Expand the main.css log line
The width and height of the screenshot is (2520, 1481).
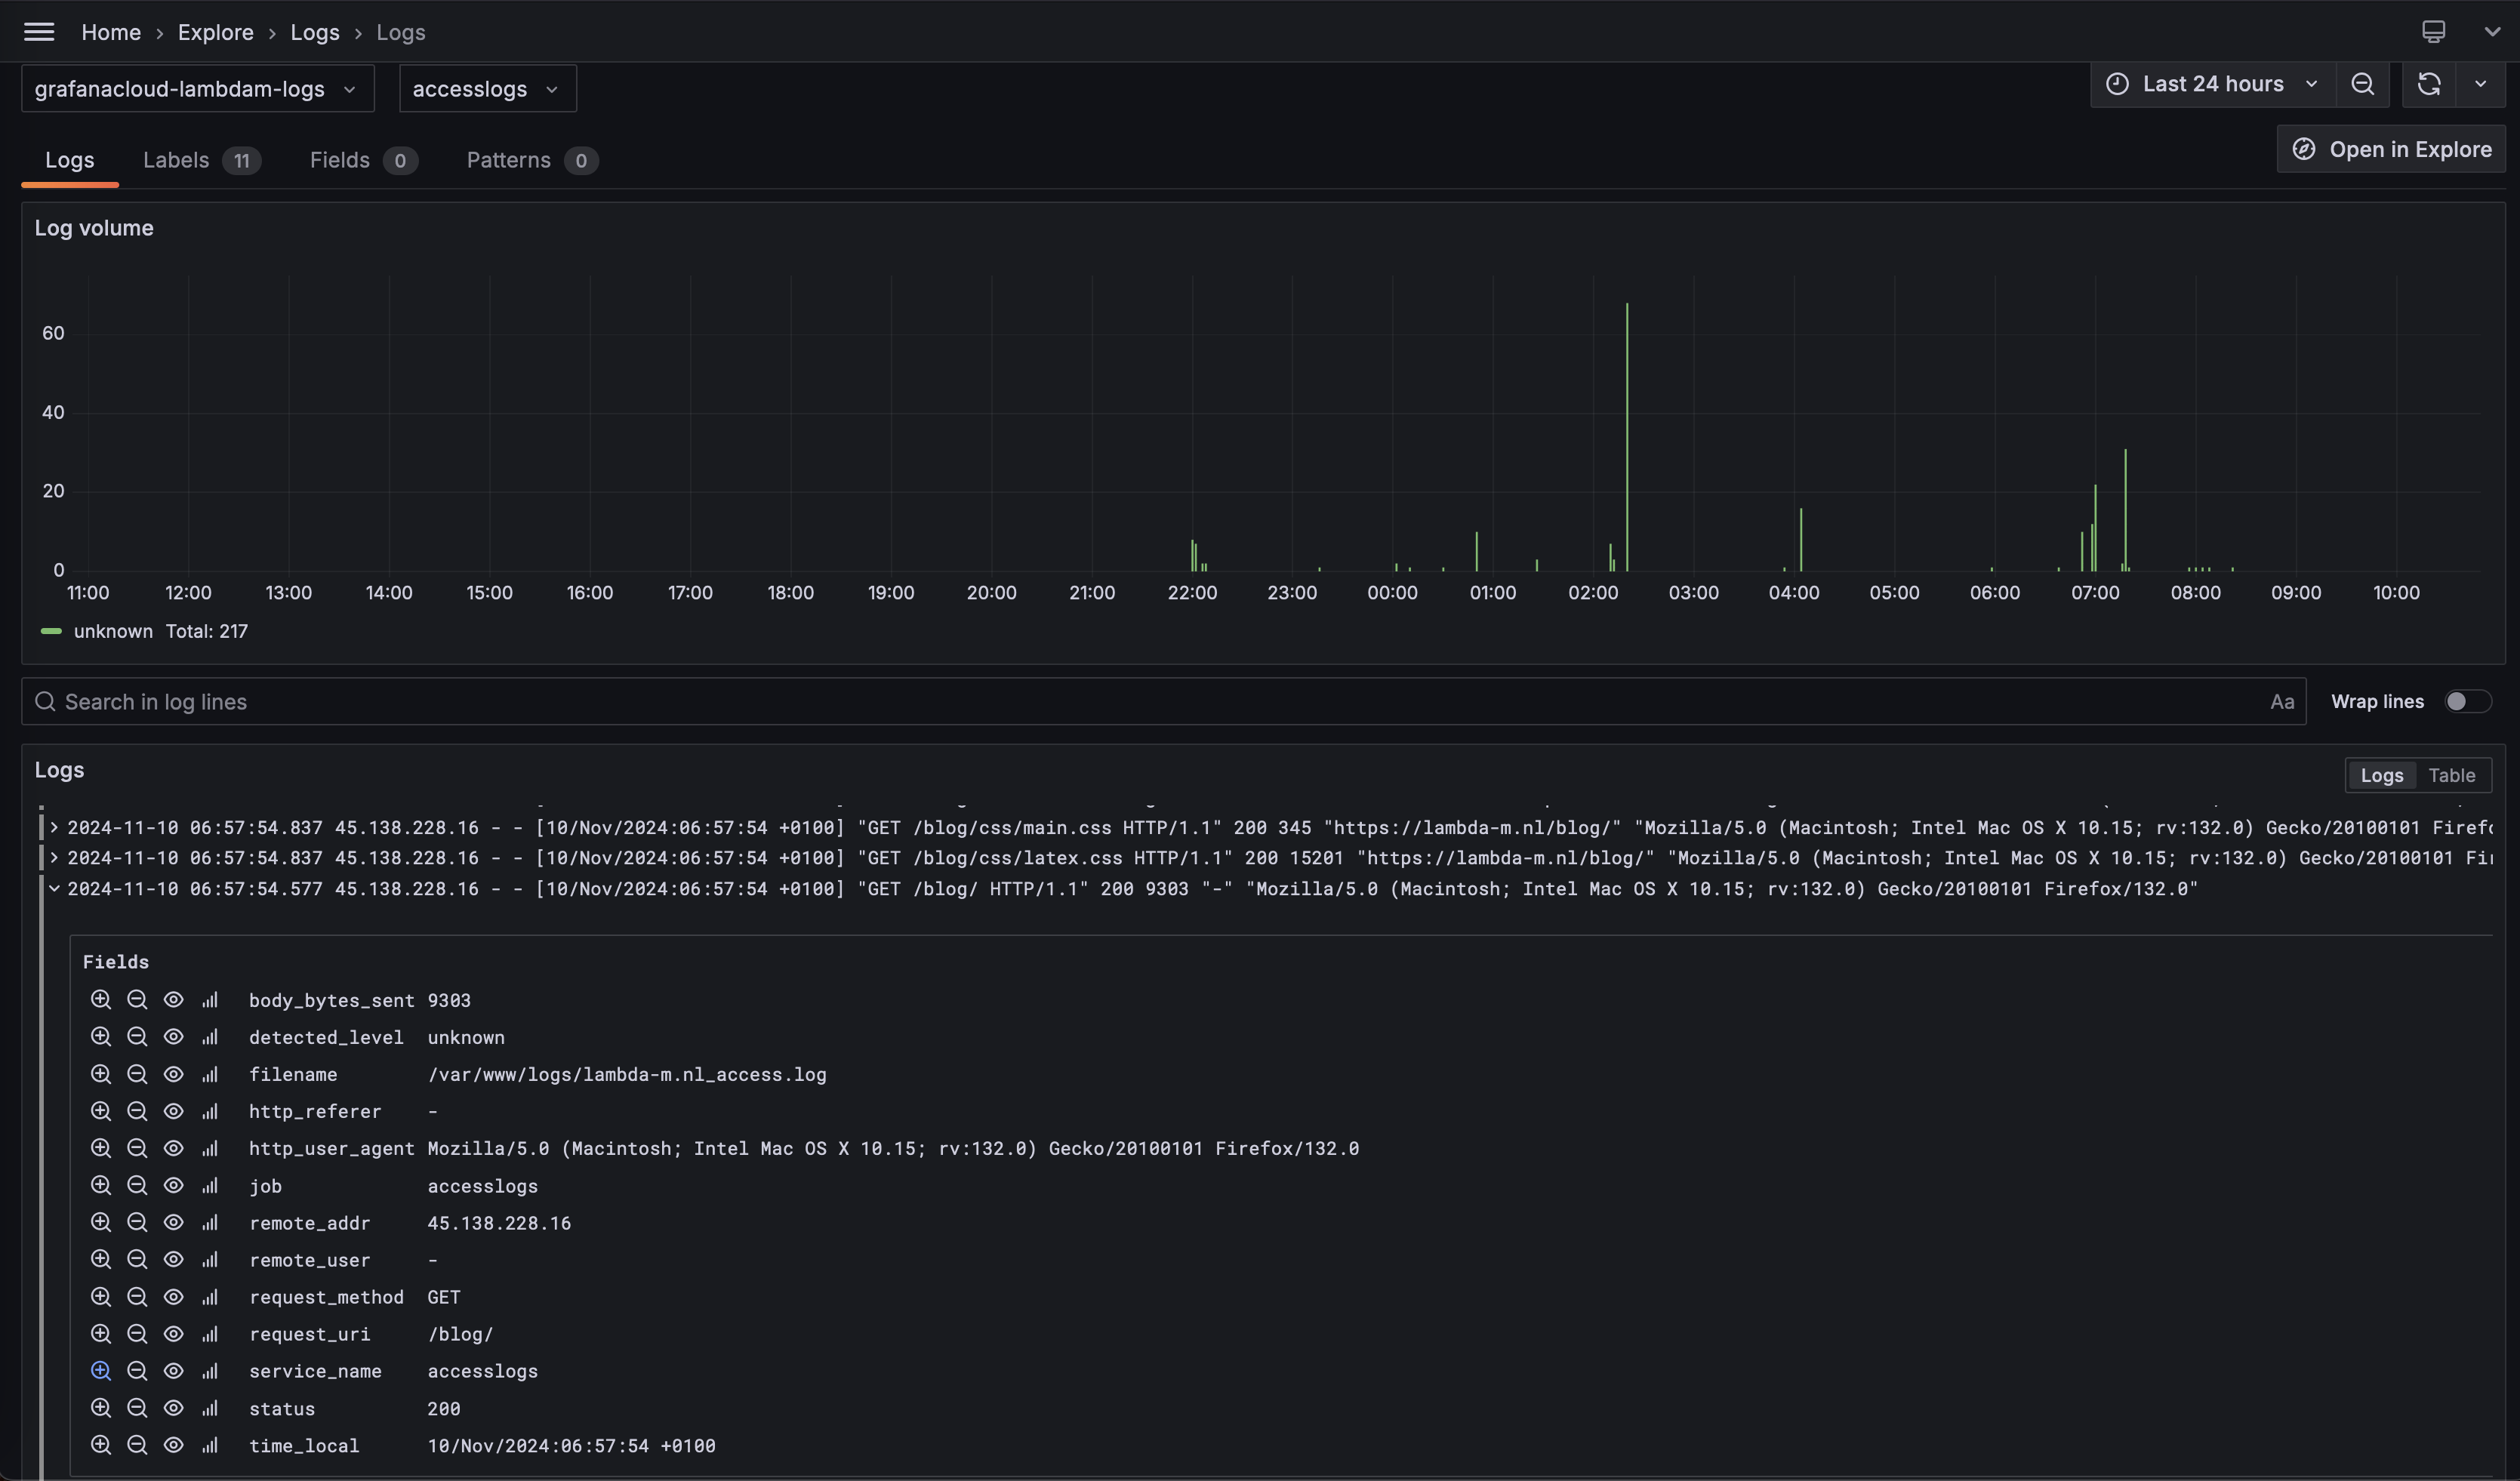pos(54,828)
